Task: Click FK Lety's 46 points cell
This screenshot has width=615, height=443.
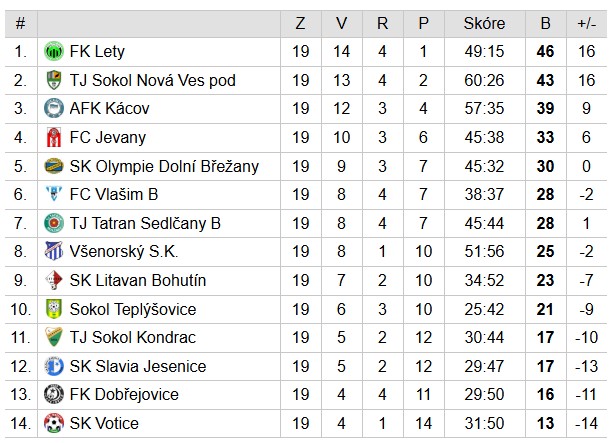Action: [545, 51]
